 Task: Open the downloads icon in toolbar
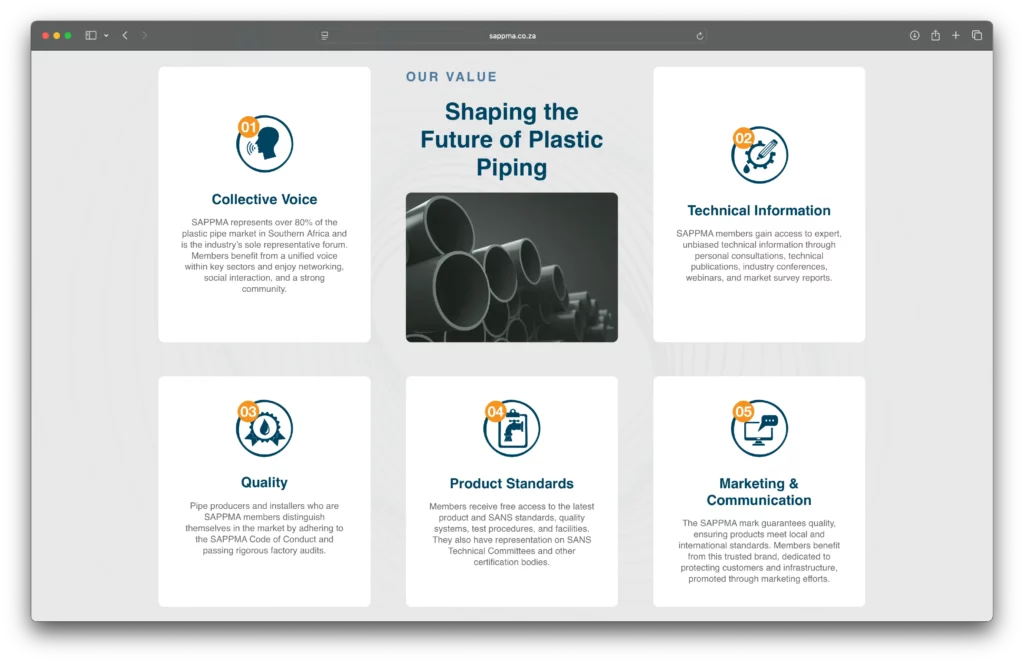(x=914, y=36)
